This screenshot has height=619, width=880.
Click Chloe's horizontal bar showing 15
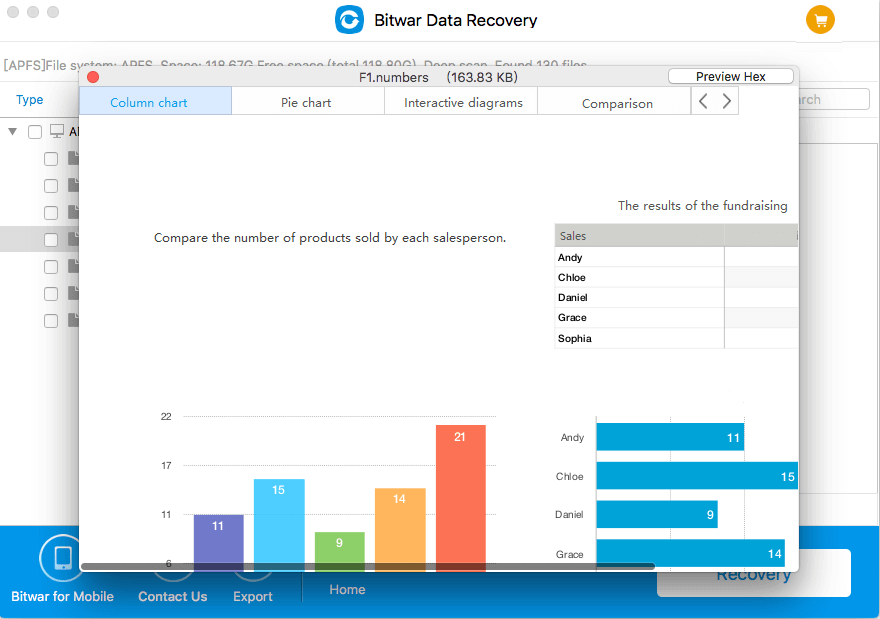tap(697, 476)
